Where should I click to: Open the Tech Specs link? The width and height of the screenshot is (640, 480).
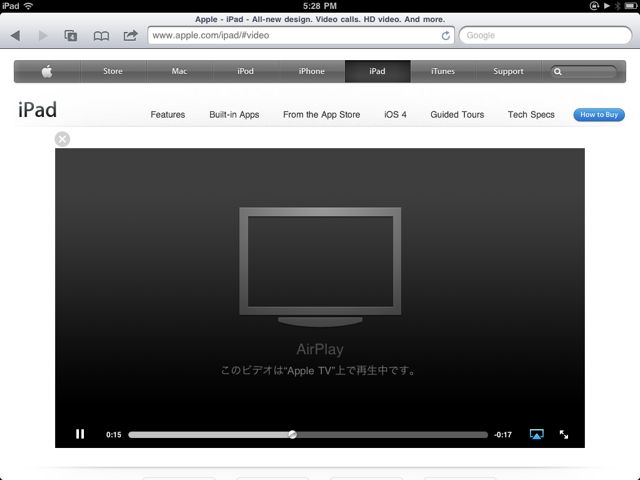tap(531, 115)
